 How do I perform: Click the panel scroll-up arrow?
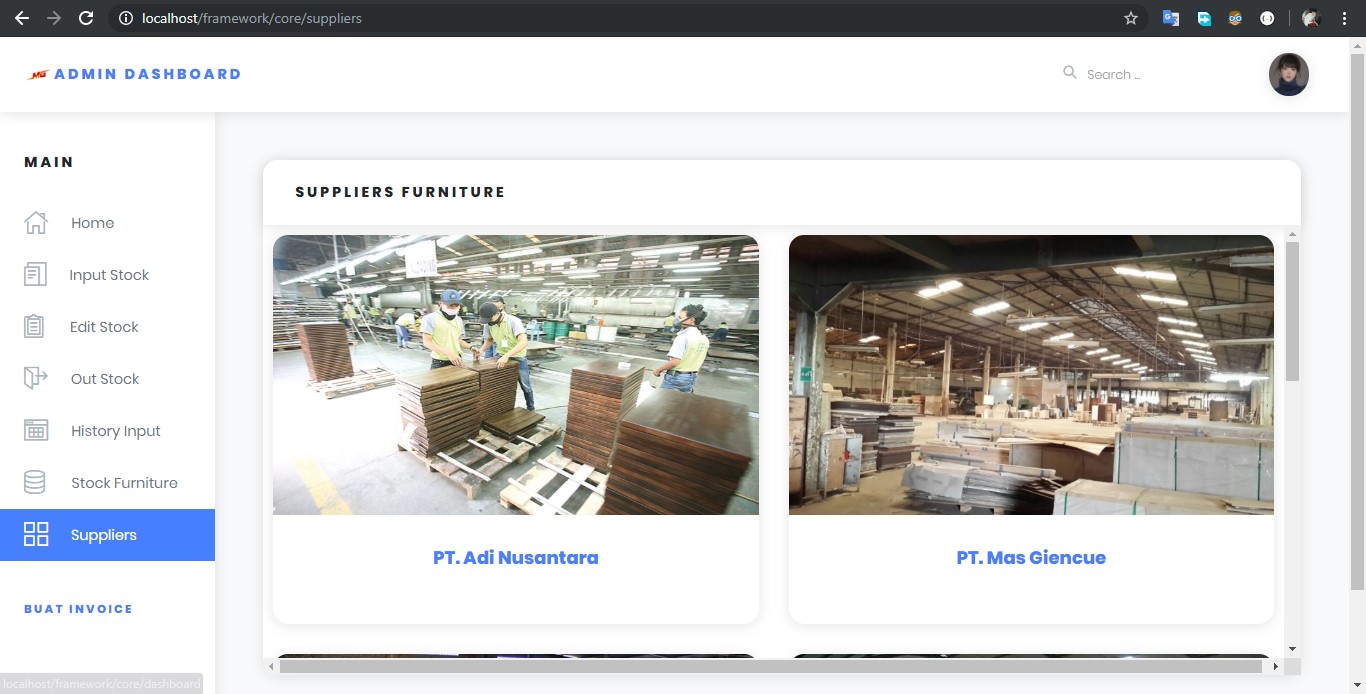(x=1292, y=234)
